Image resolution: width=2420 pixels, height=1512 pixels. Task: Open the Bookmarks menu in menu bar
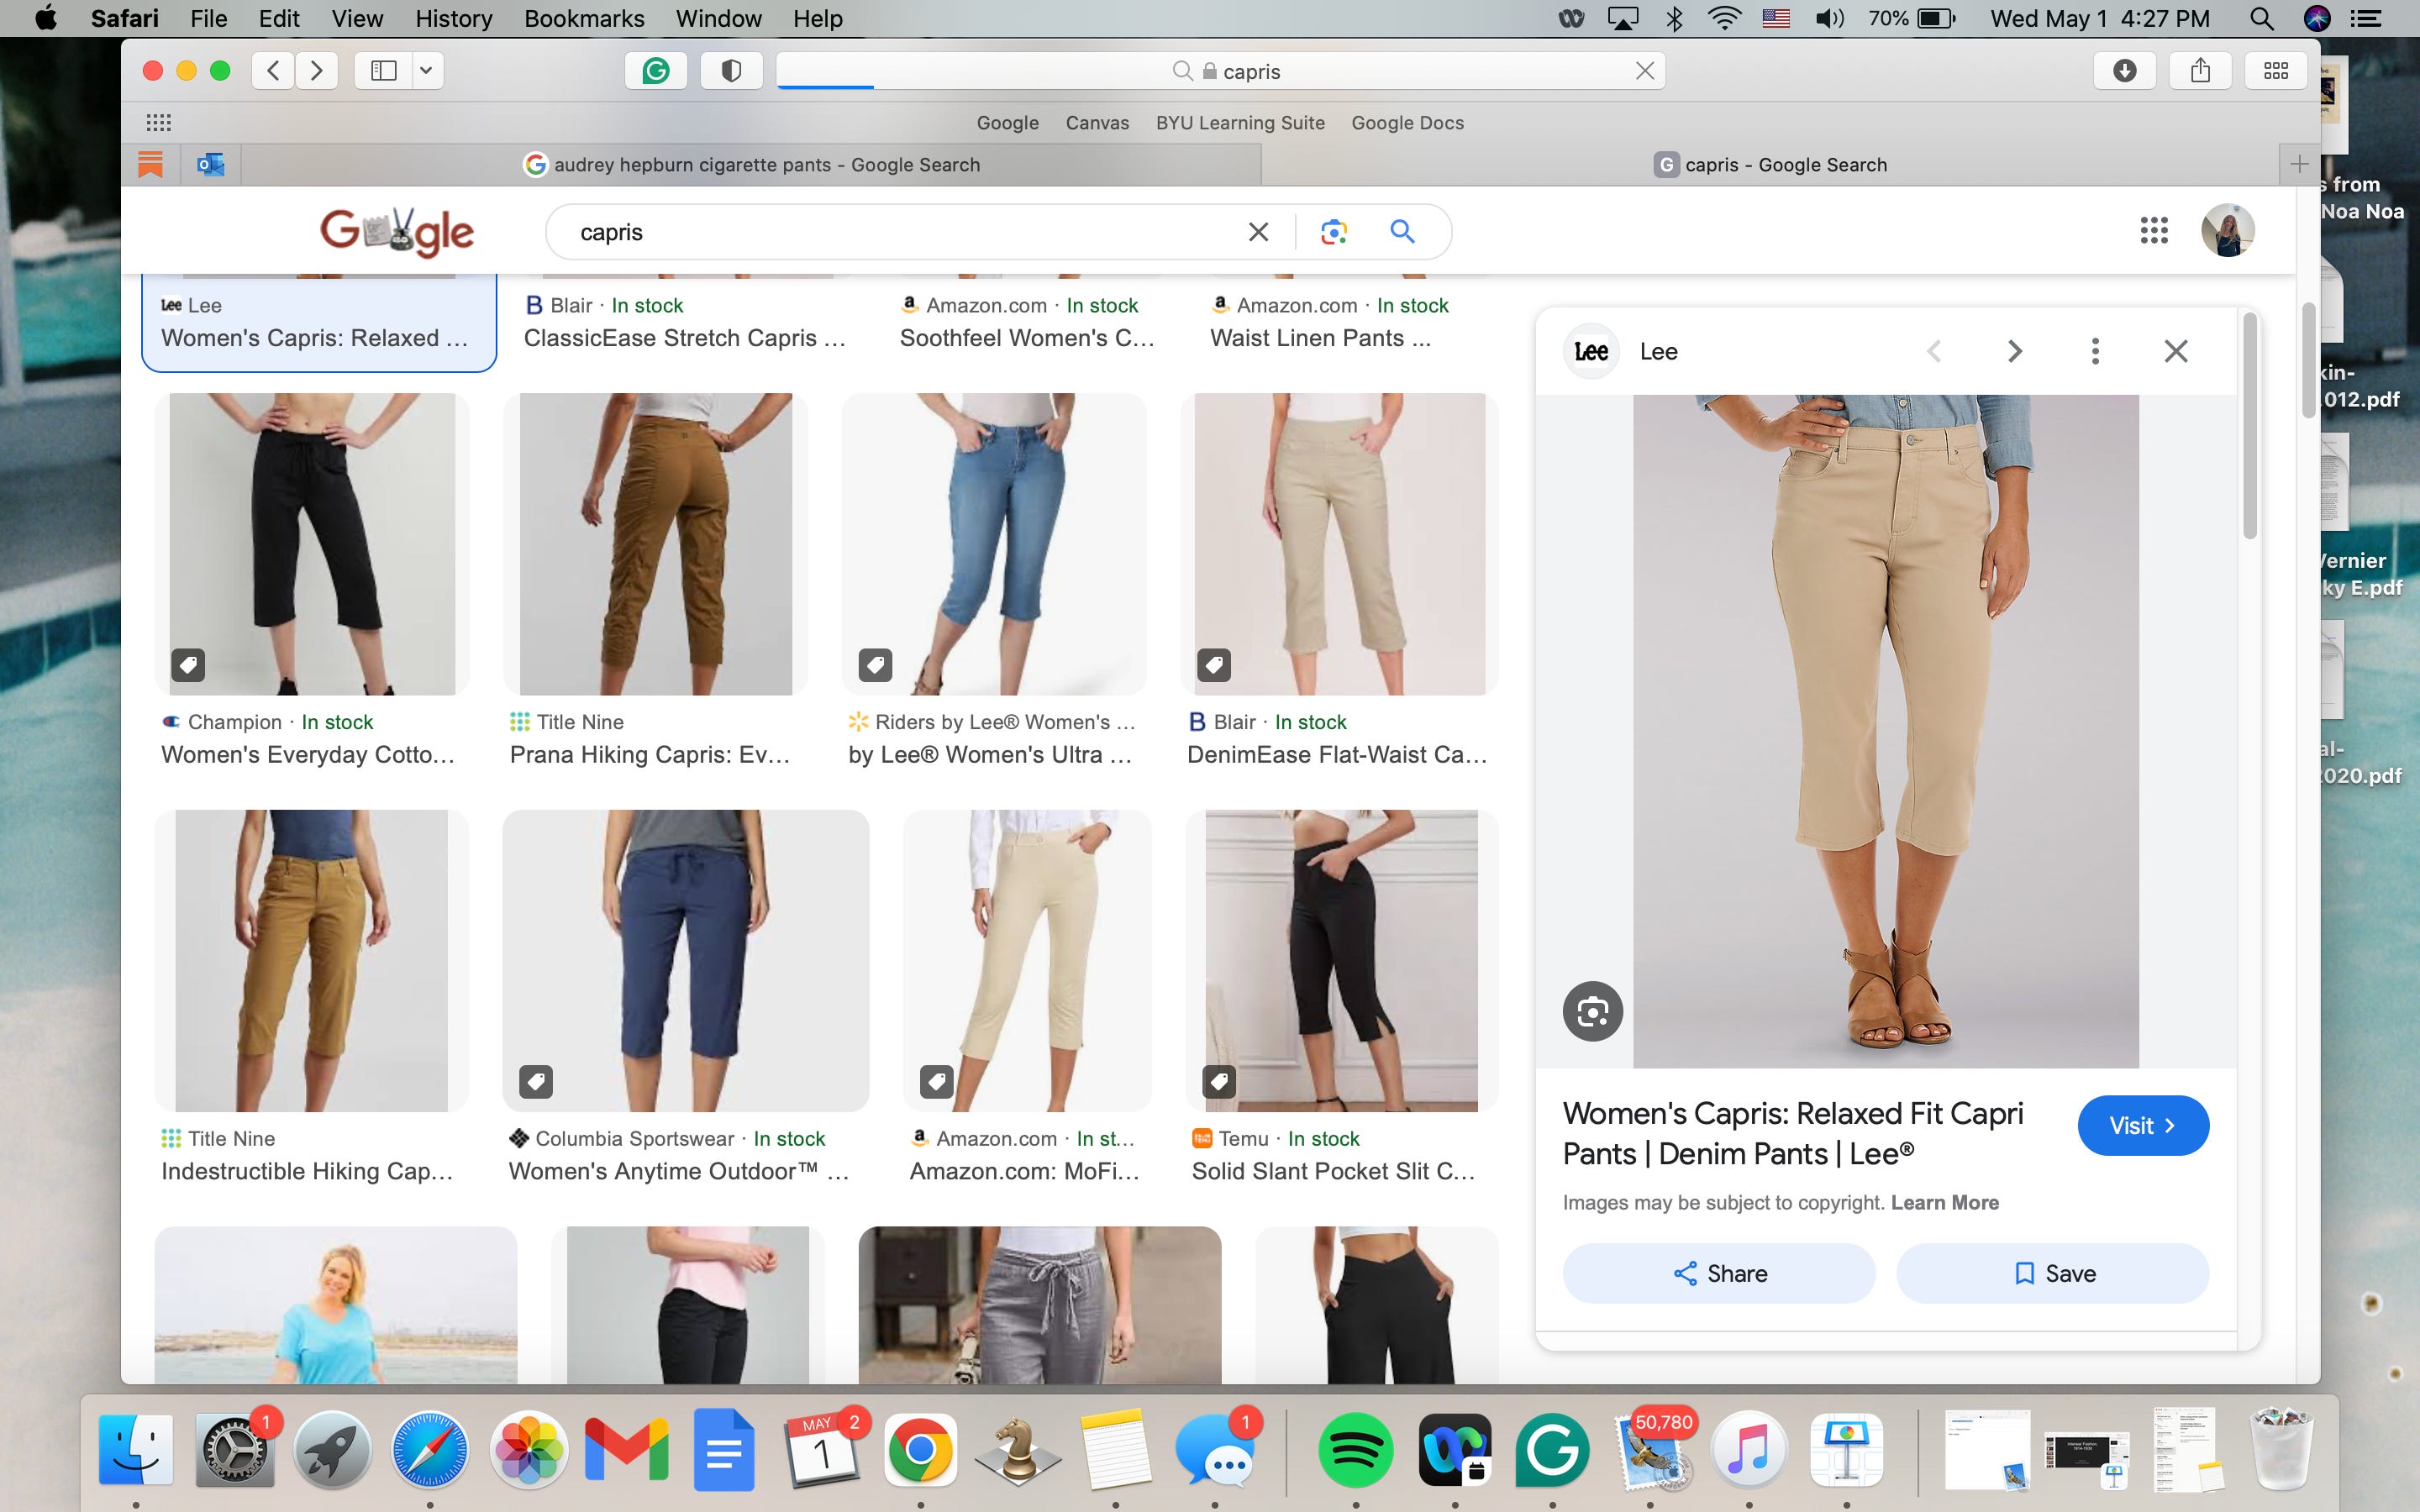pos(584,19)
